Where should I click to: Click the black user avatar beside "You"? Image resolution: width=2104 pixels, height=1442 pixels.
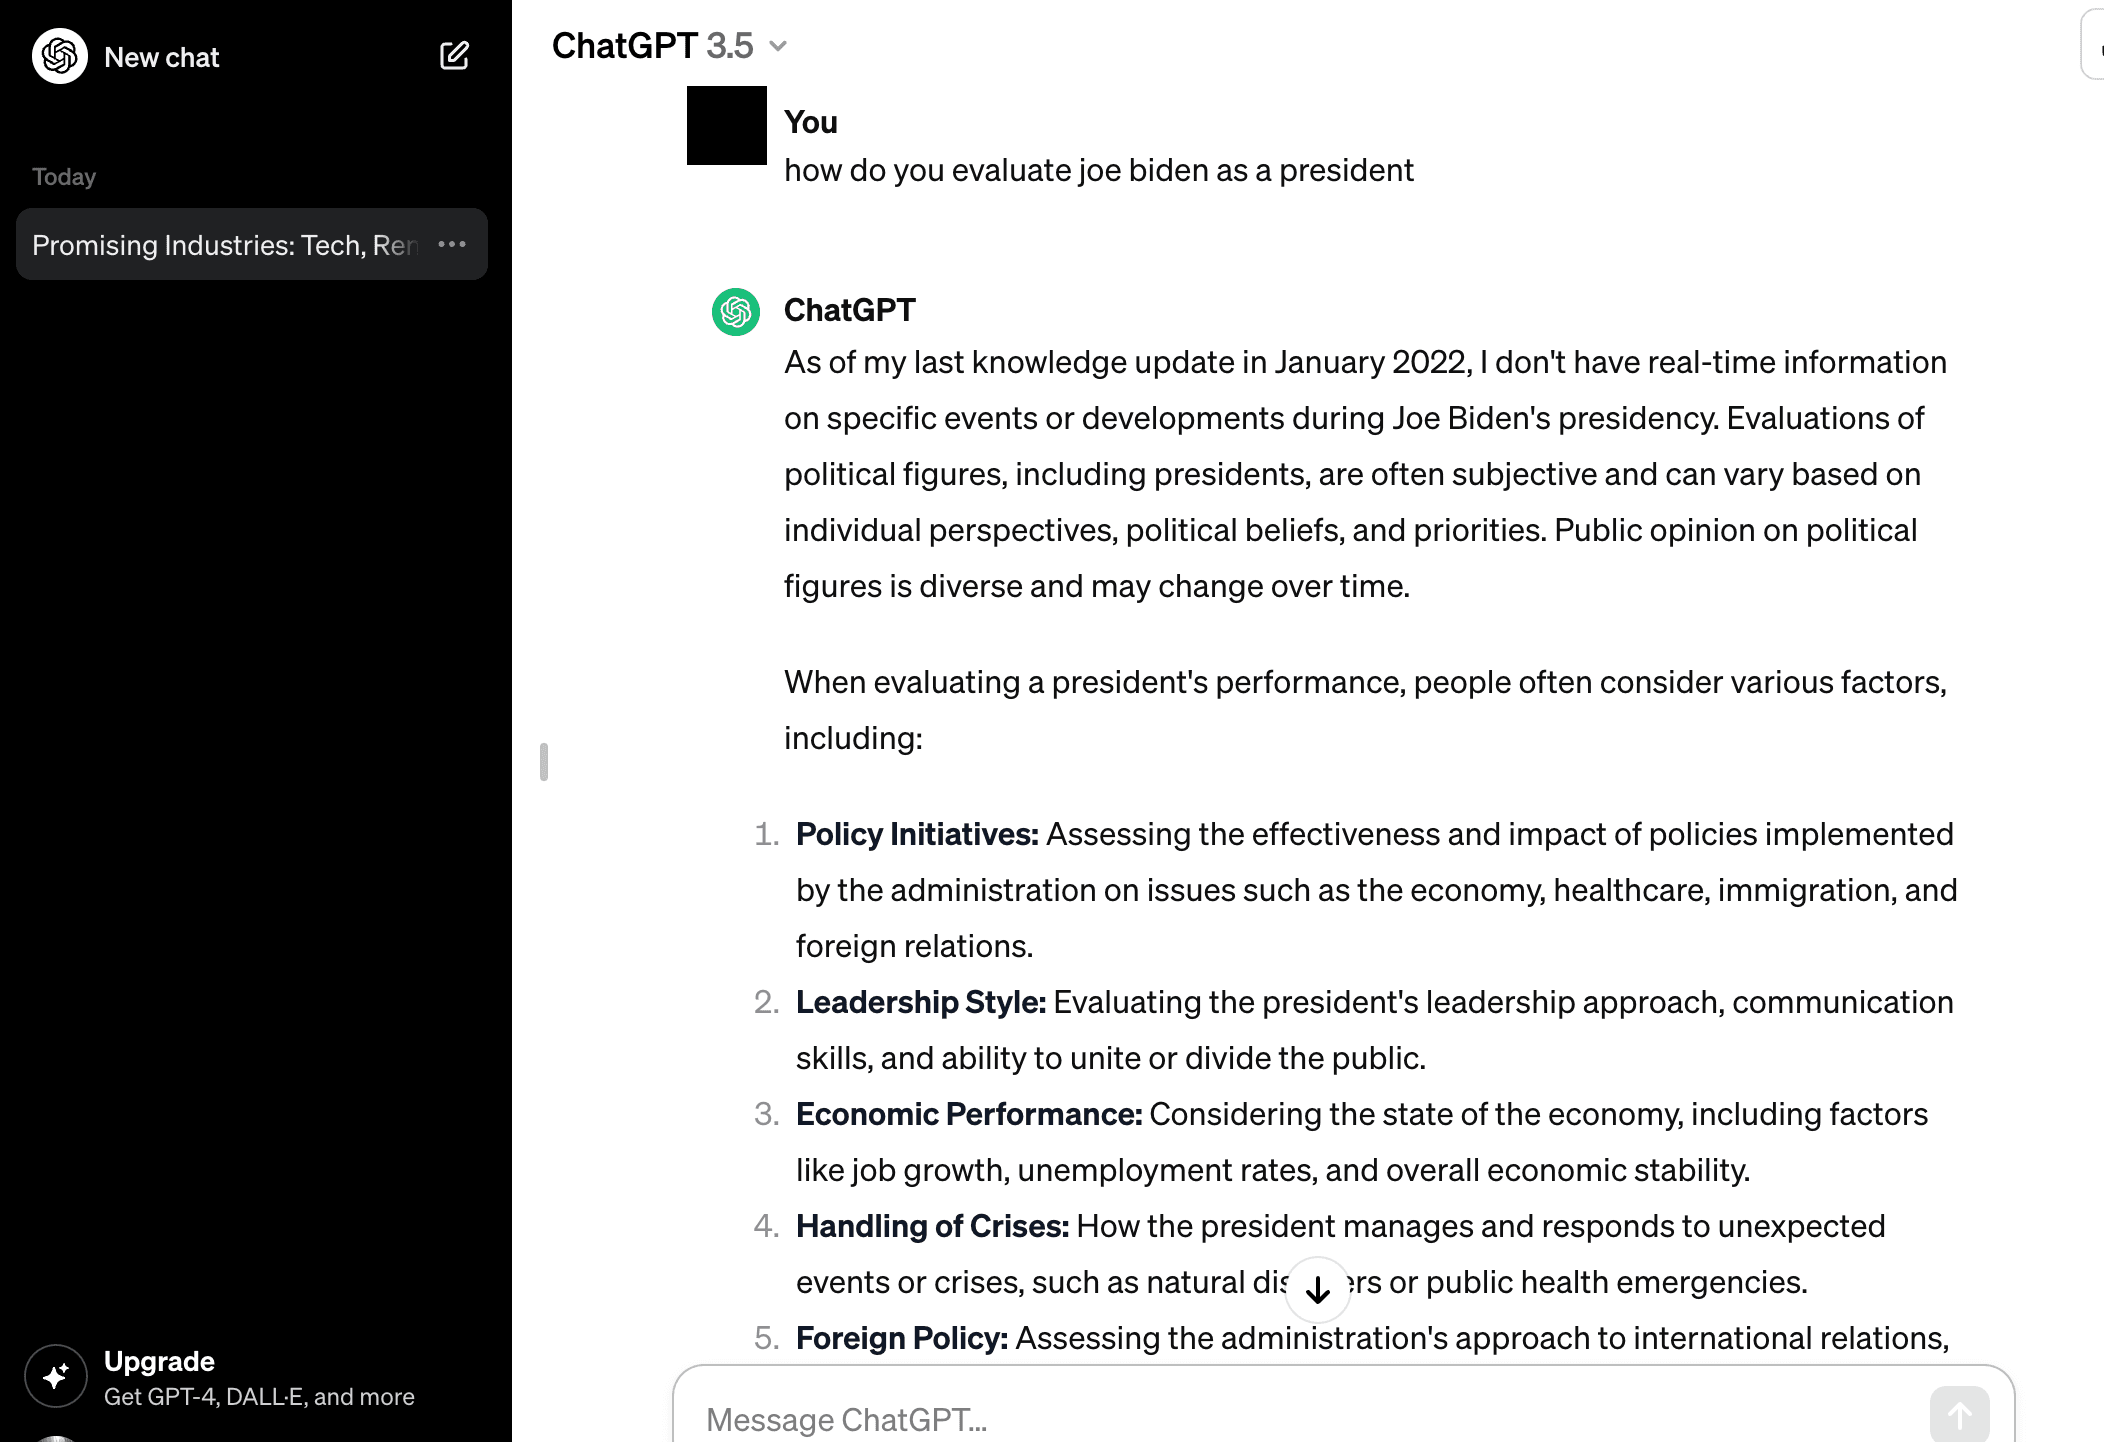(x=727, y=126)
